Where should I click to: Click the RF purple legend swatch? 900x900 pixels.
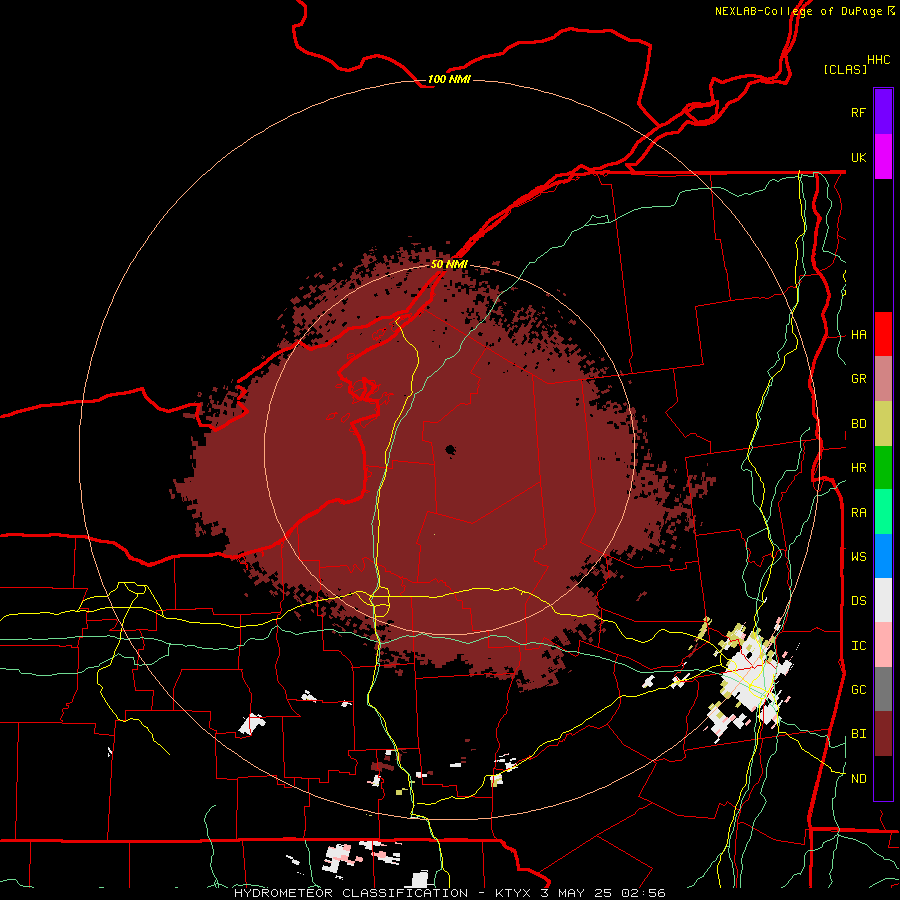click(x=883, y=112)
